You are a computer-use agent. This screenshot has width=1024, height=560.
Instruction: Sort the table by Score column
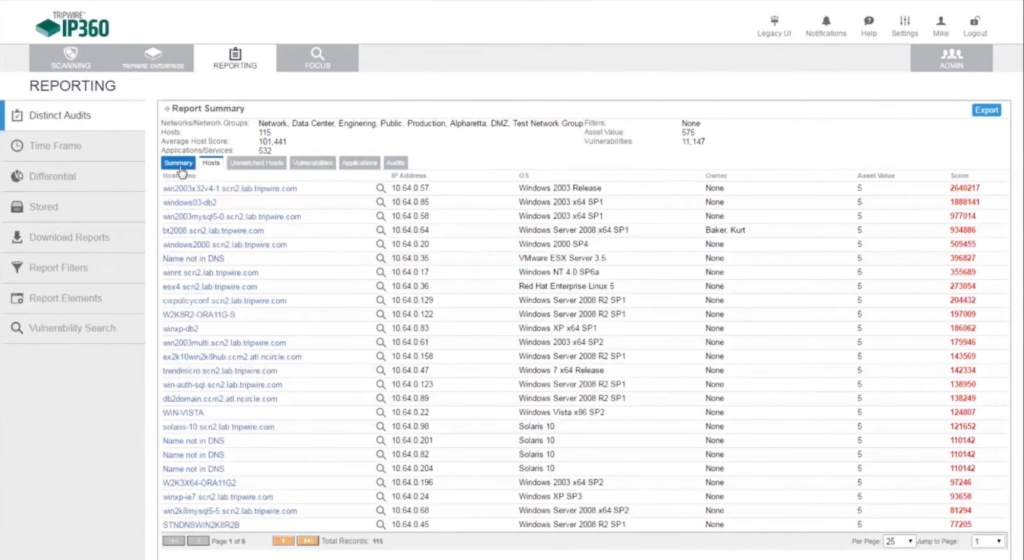pos(959,176)
